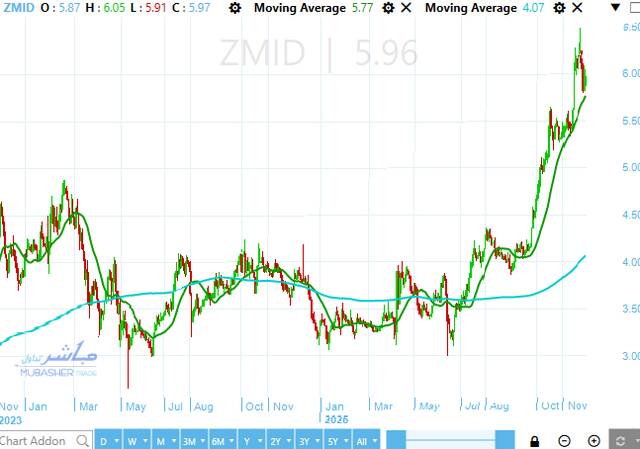Image resolution: width=640 pixels, height=449 pixels.
Task: Switch to the W weekly interval
Action: point(133,441)
